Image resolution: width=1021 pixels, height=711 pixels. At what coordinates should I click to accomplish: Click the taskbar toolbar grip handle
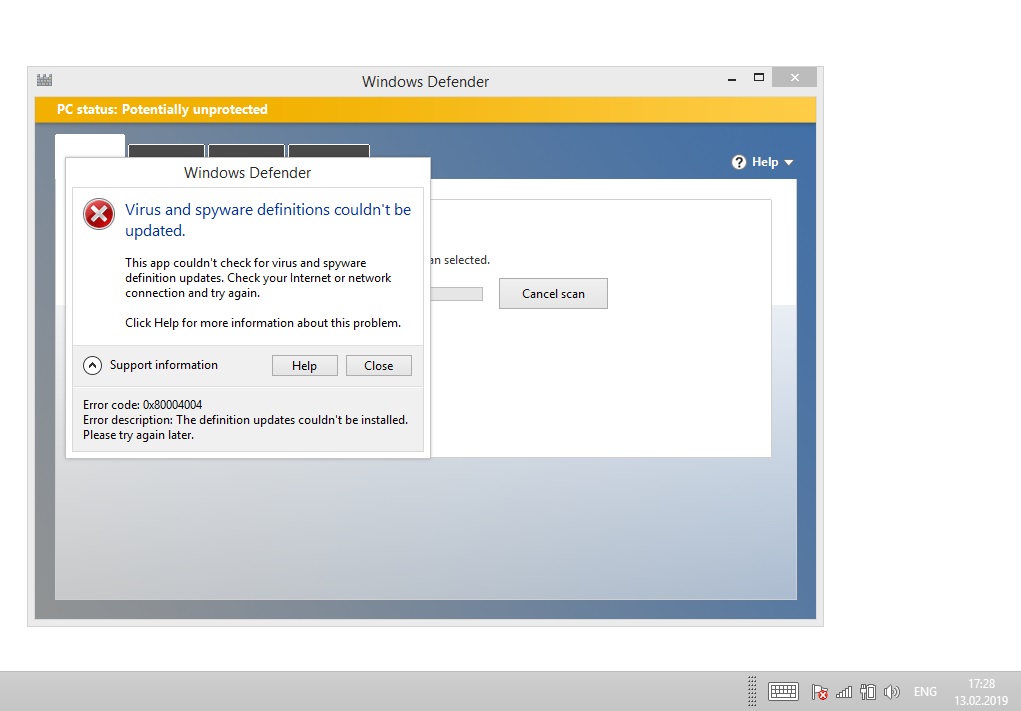752,691
